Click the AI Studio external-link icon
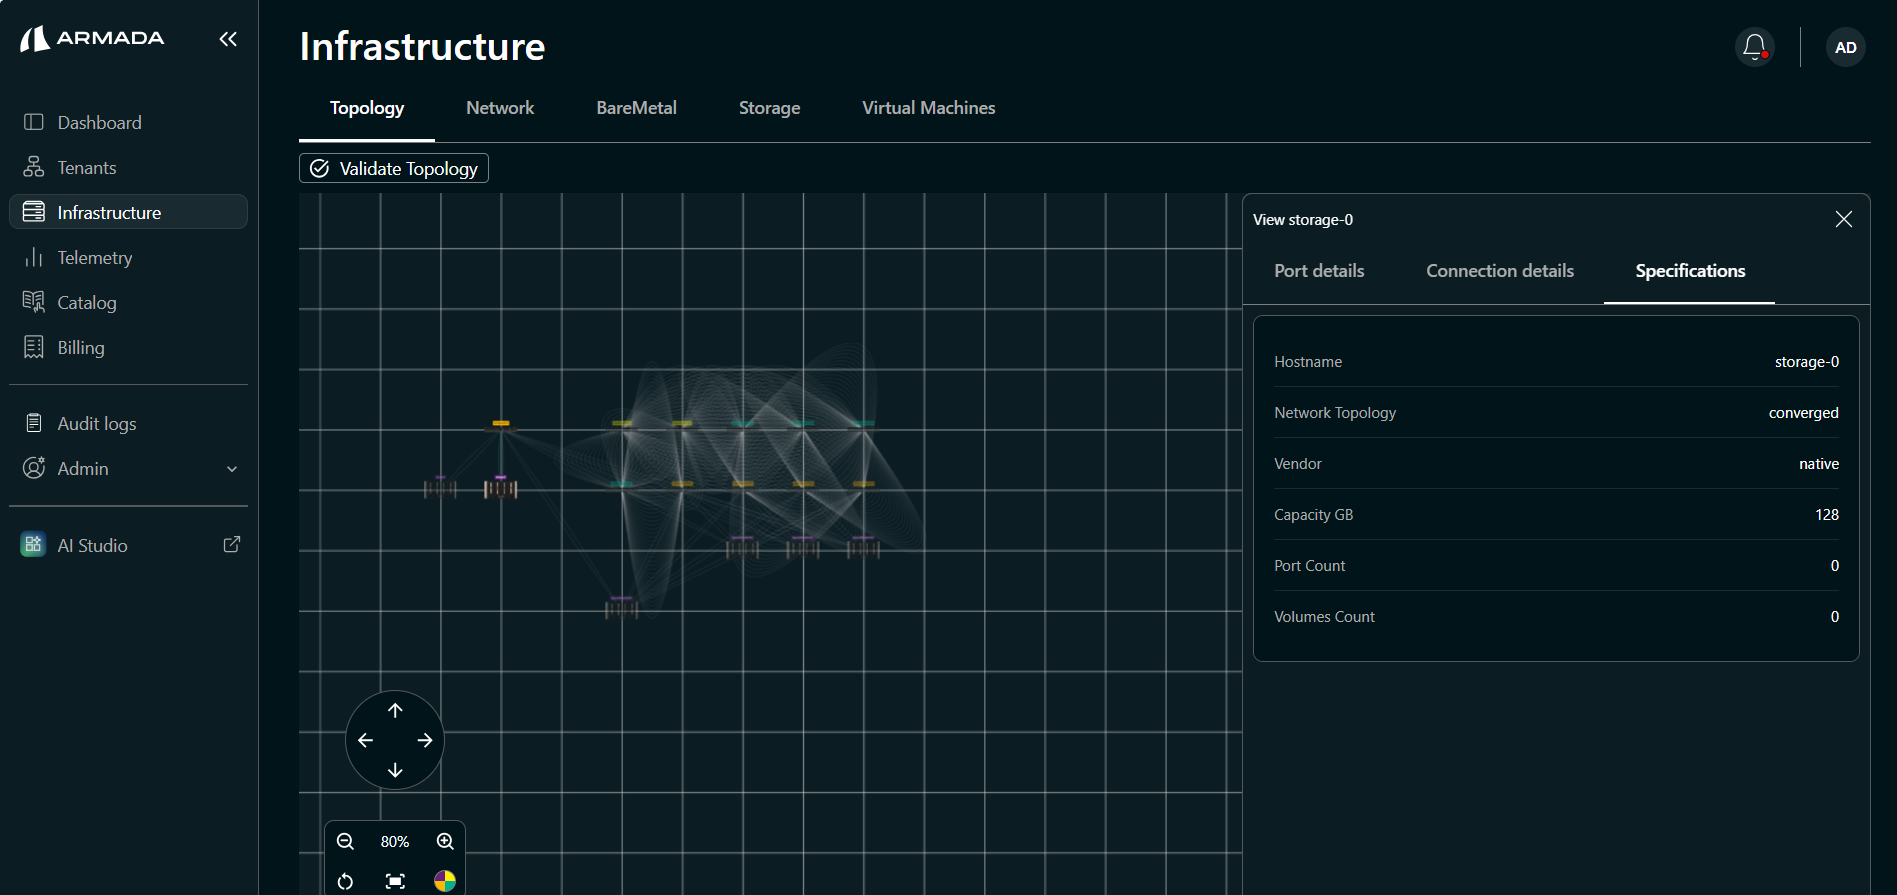The height and width of the screenshot is (895, 1897). tap(232, 544)
